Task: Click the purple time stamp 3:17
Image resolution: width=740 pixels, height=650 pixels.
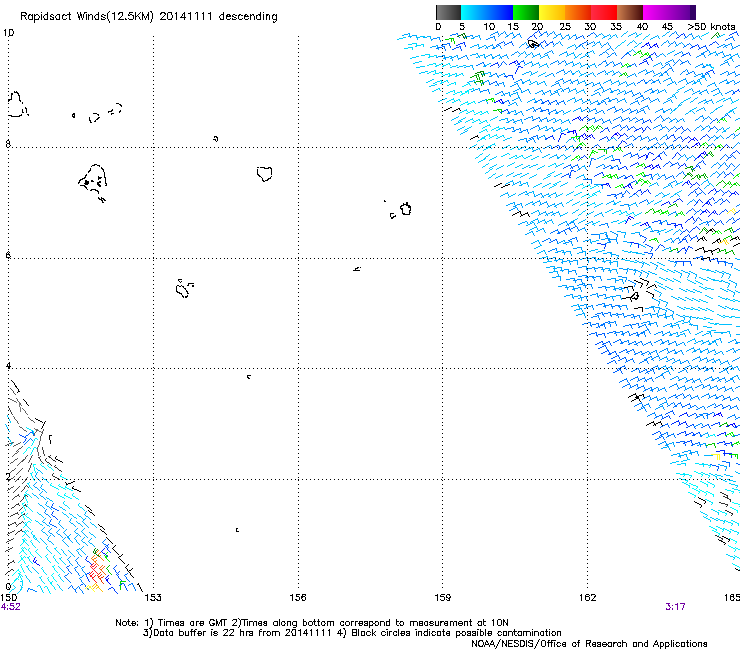Action: (x=675, y=607)
